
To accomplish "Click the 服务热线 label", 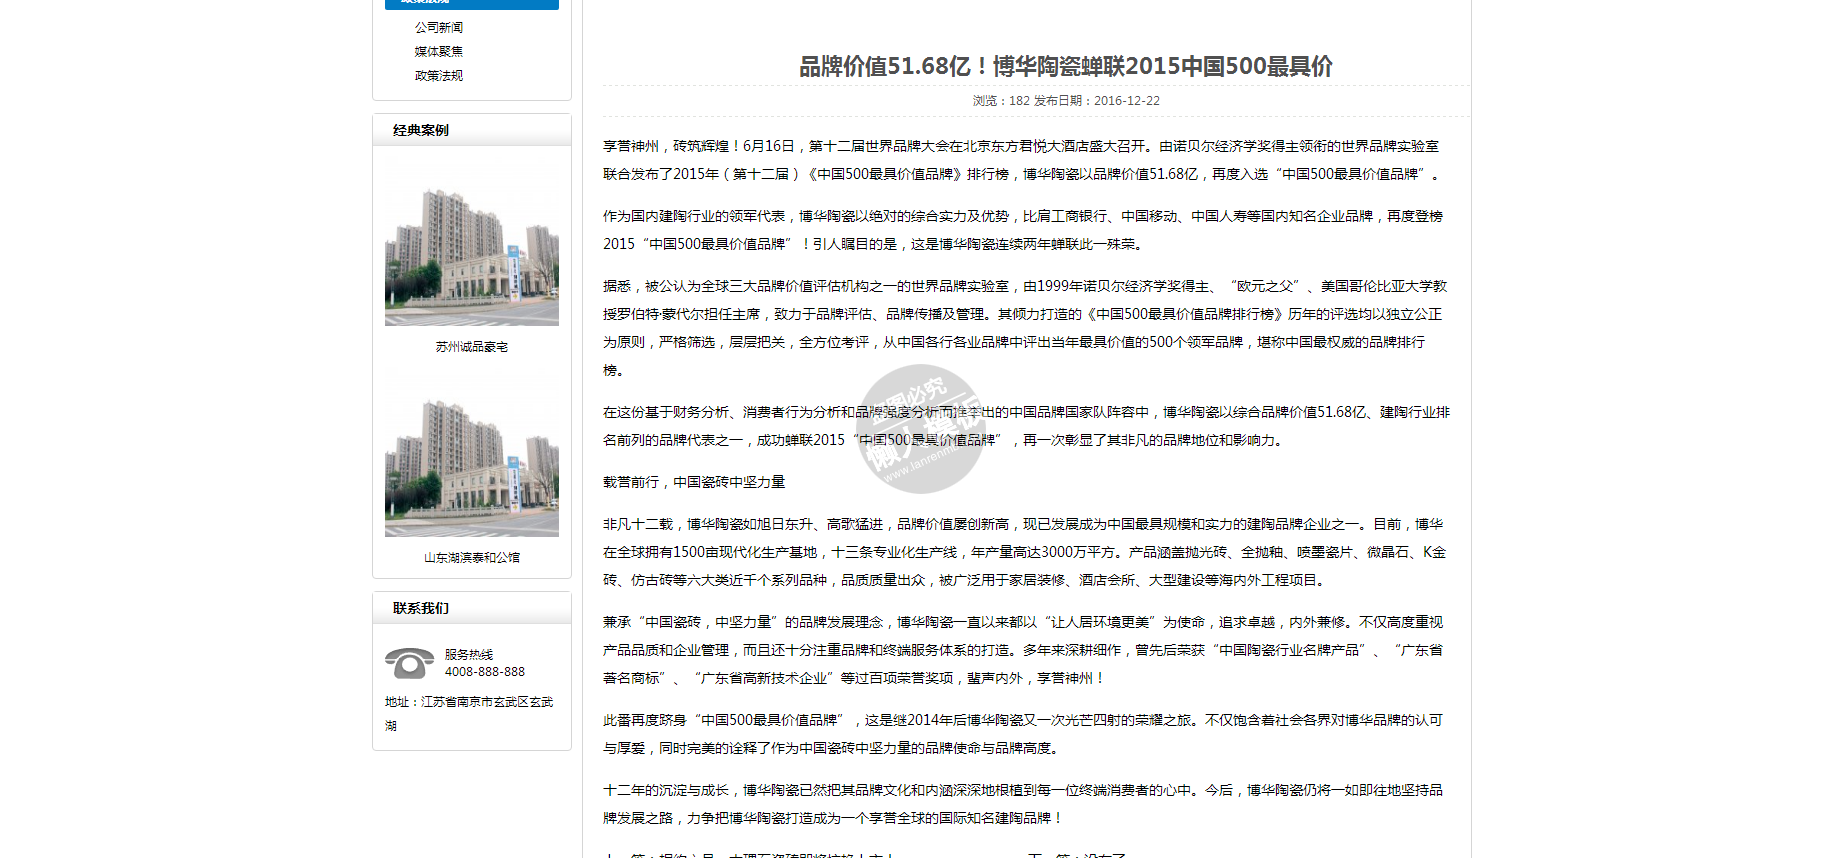I will (469, 655).
